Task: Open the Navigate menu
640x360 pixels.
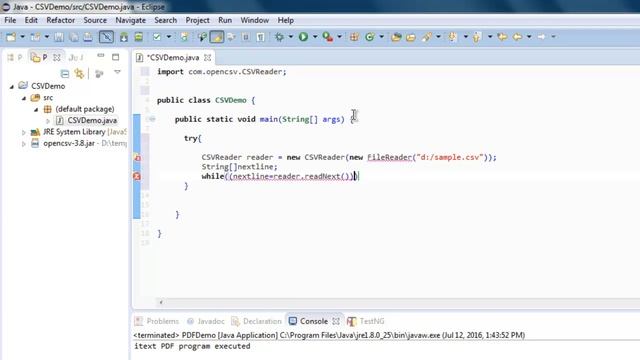Action: coord(131,20)
